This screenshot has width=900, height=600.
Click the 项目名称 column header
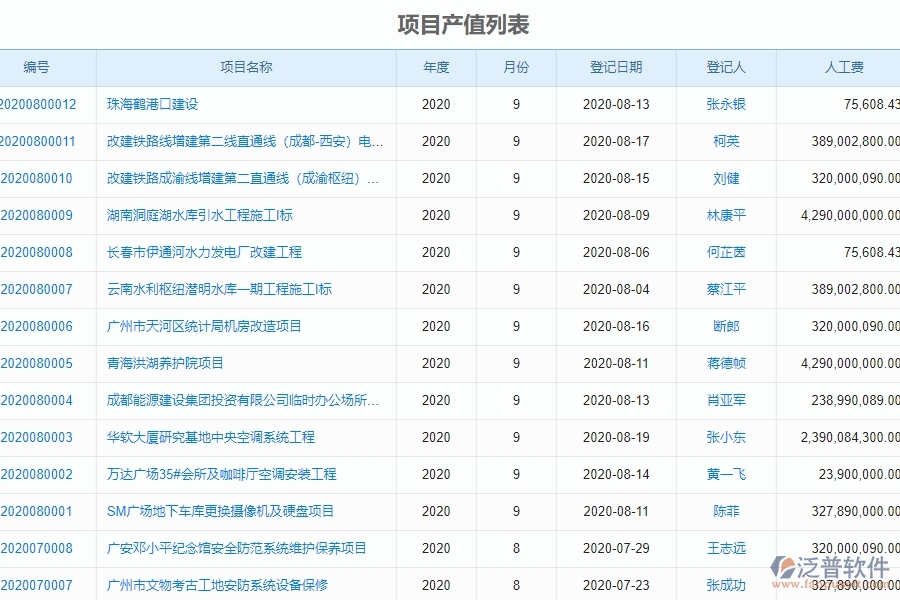tap(243, 67)
